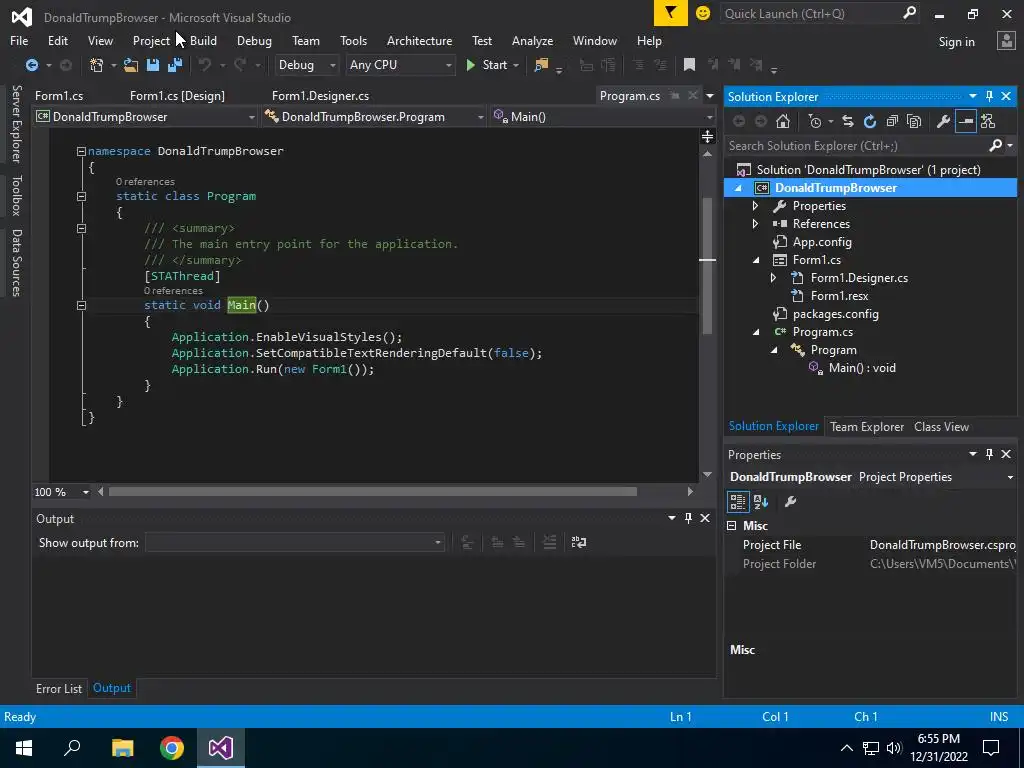Expand the Properties node in Solution Explorer

click(756, 206)
